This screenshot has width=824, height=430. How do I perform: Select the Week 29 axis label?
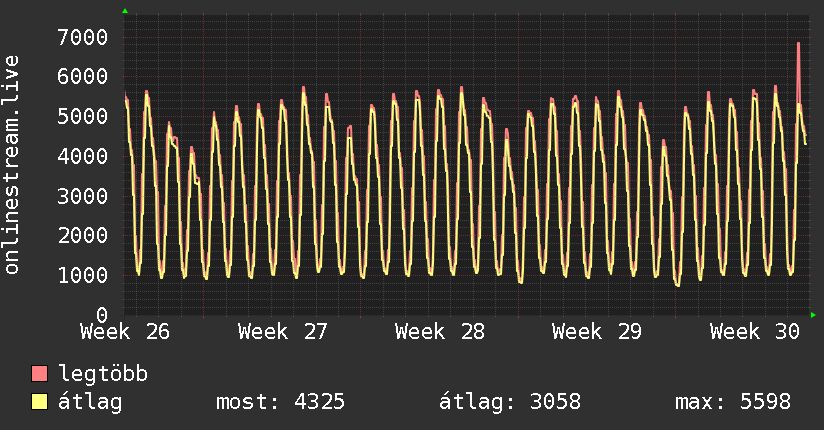pyautogui.click(x=597, y=332)
